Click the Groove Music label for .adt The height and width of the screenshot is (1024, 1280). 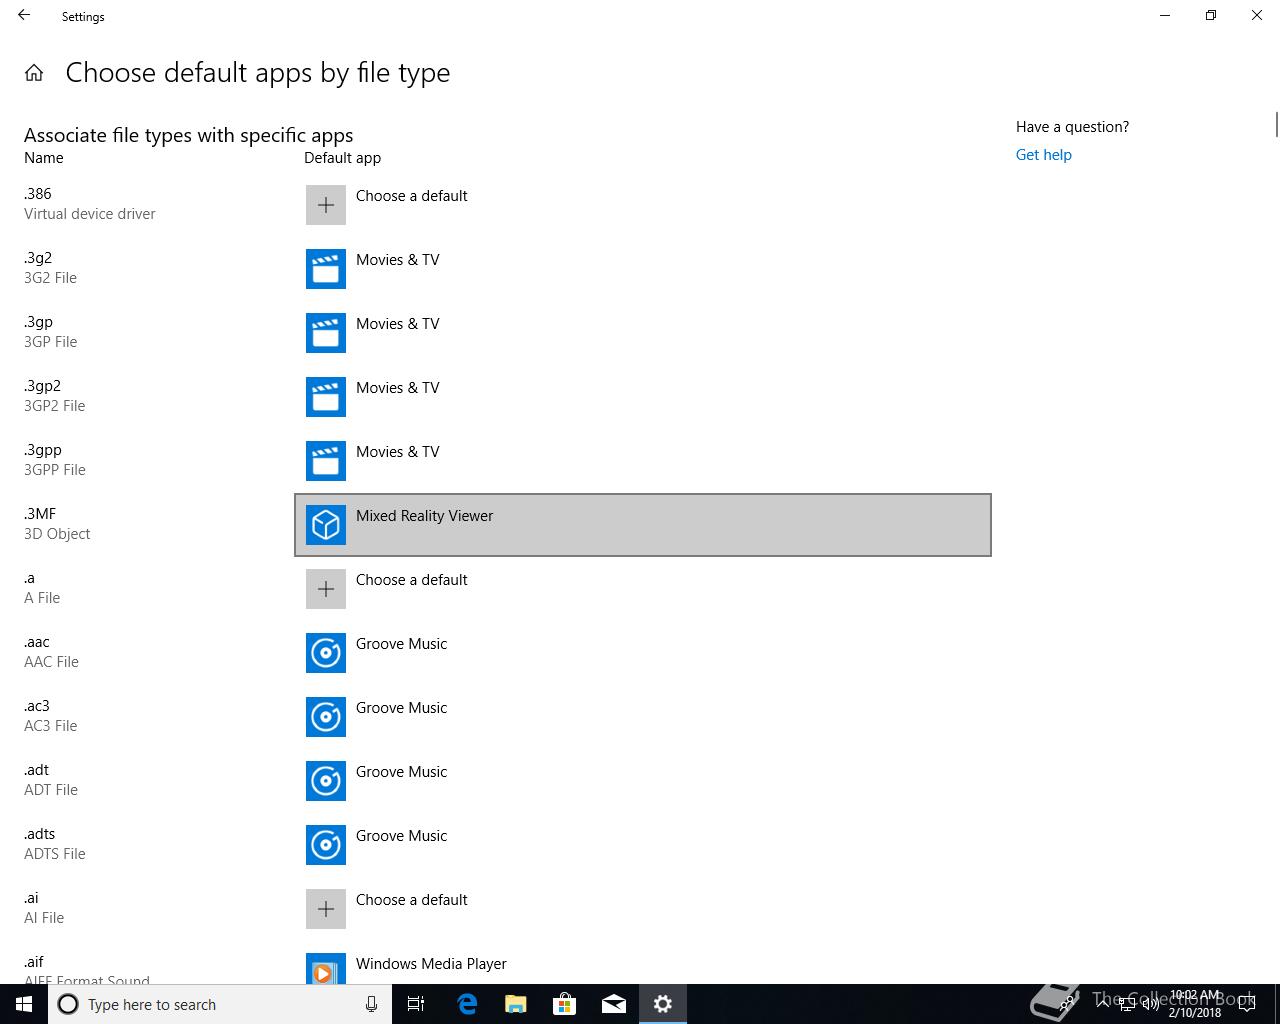401,772
